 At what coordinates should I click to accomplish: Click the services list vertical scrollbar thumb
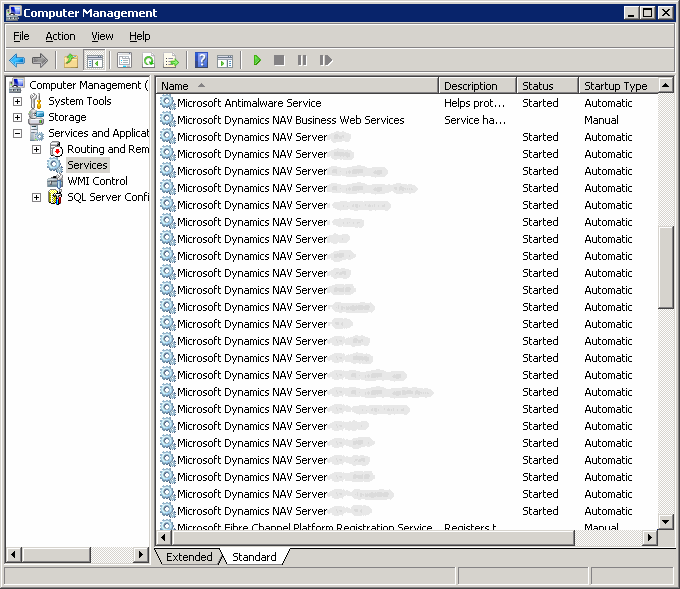666,268
